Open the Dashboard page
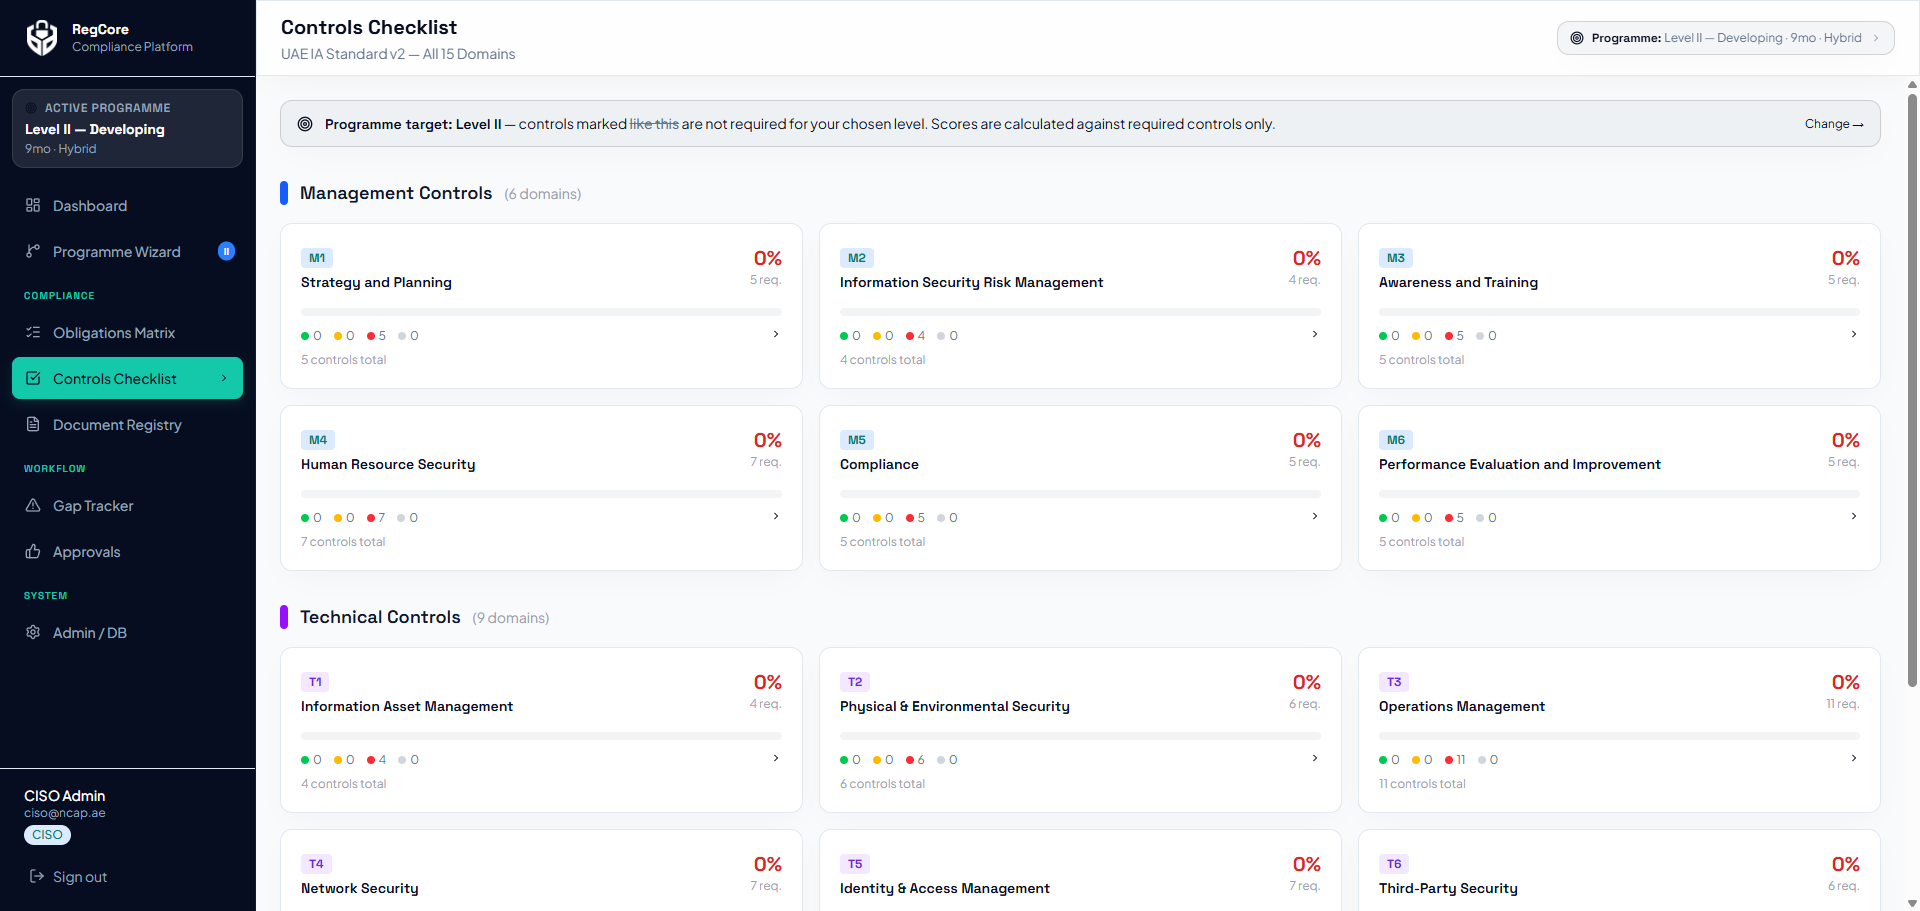Image resolution: width=1920 pixels, height=911 pixels. point(127,205)
